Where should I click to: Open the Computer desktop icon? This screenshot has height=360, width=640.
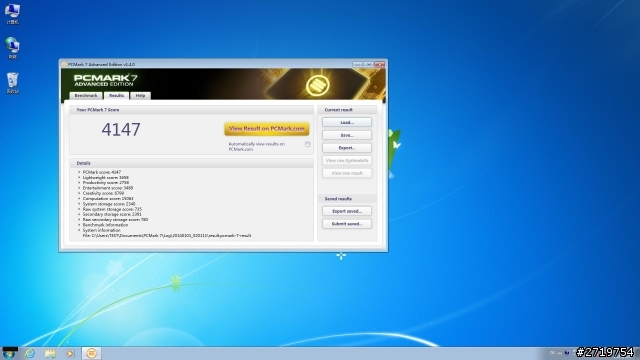[x=12, y=13]
